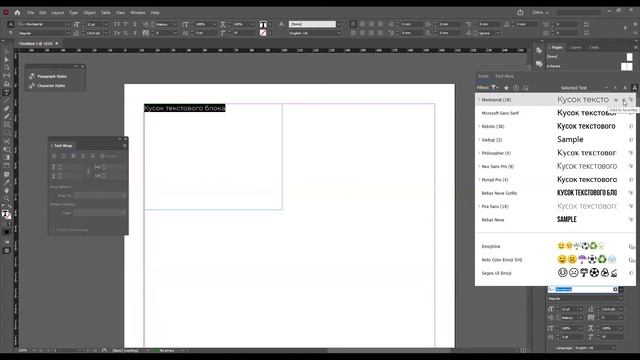Select the Page tool
This screenshot has height=360, width=640.
(x=7, y=68)
